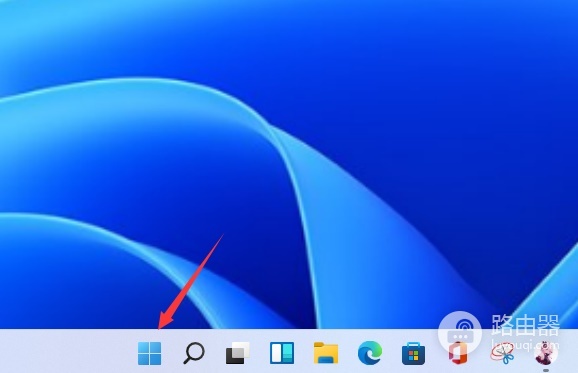Launch the Office app icon

(x=458, y=353)
